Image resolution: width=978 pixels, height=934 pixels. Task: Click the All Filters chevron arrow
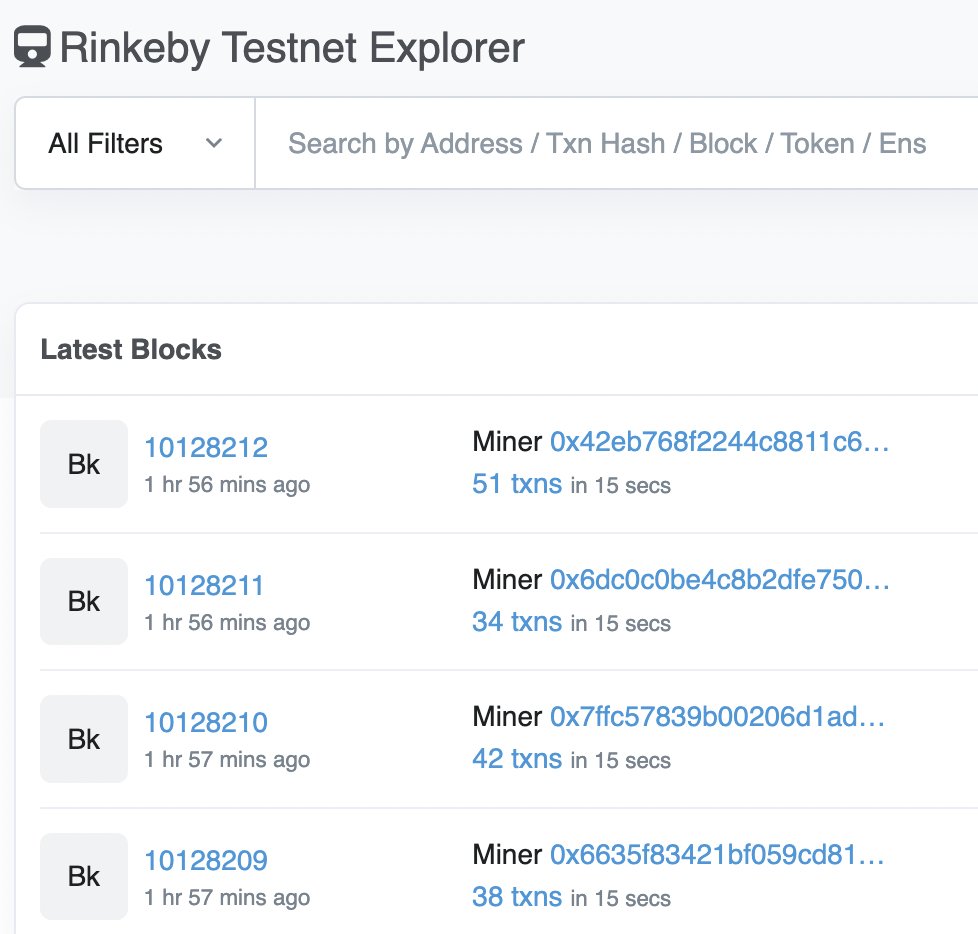(x=213, y=144)
